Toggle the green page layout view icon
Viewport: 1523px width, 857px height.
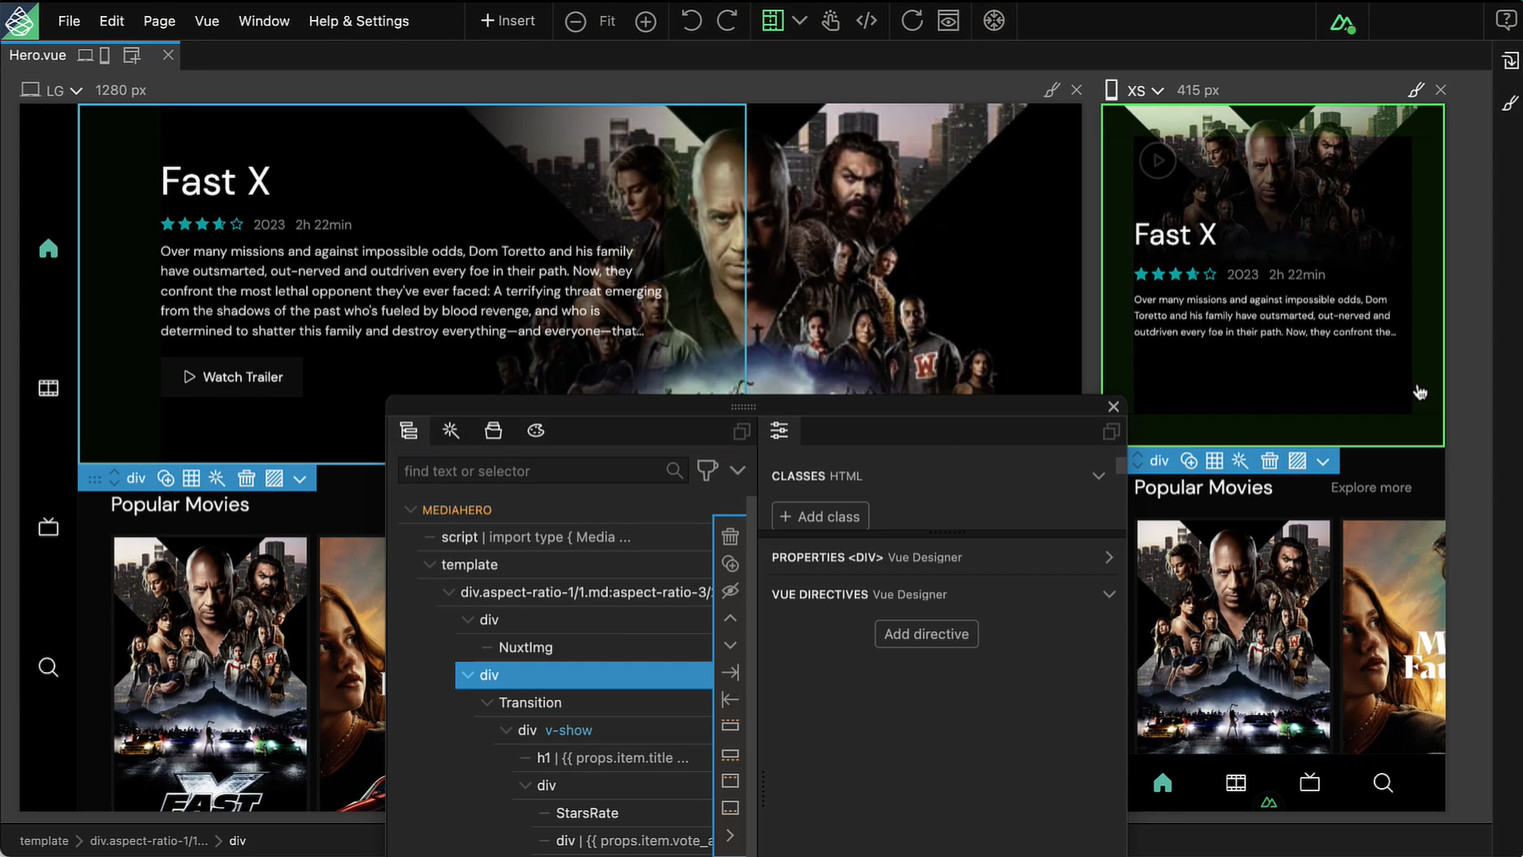[772, 20]
